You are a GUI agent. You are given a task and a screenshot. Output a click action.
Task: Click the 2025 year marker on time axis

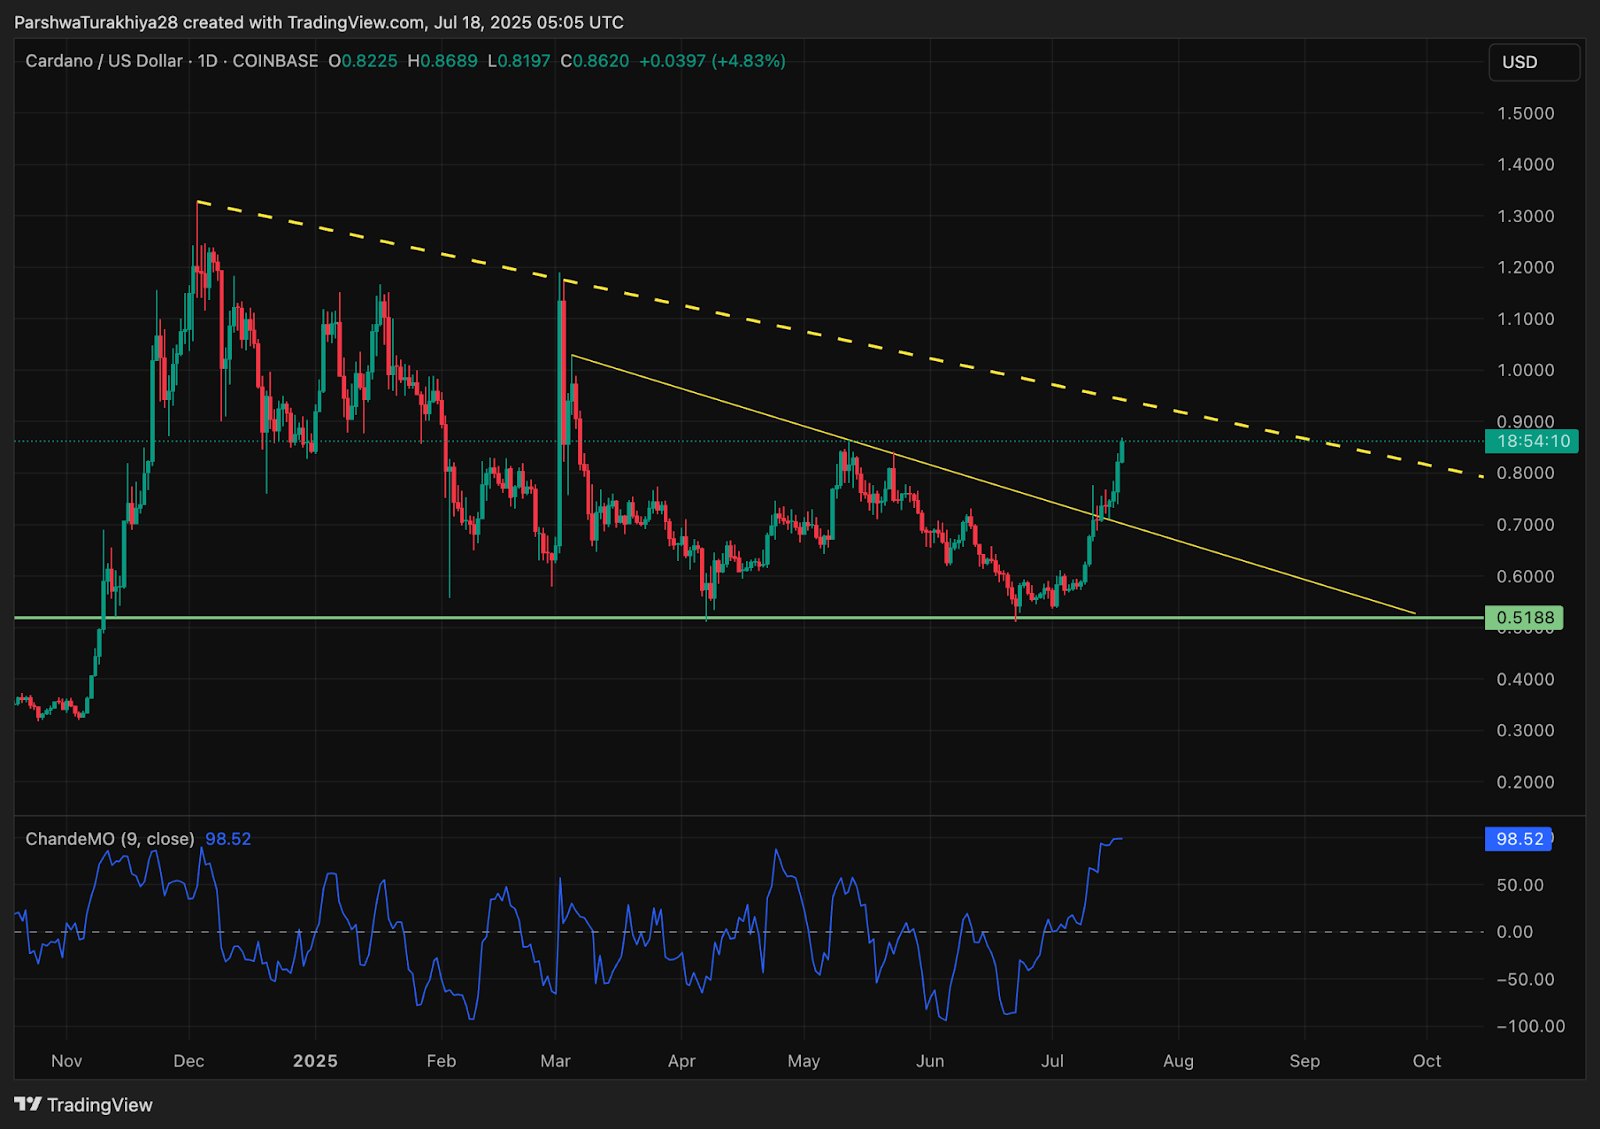(315, 1061)
